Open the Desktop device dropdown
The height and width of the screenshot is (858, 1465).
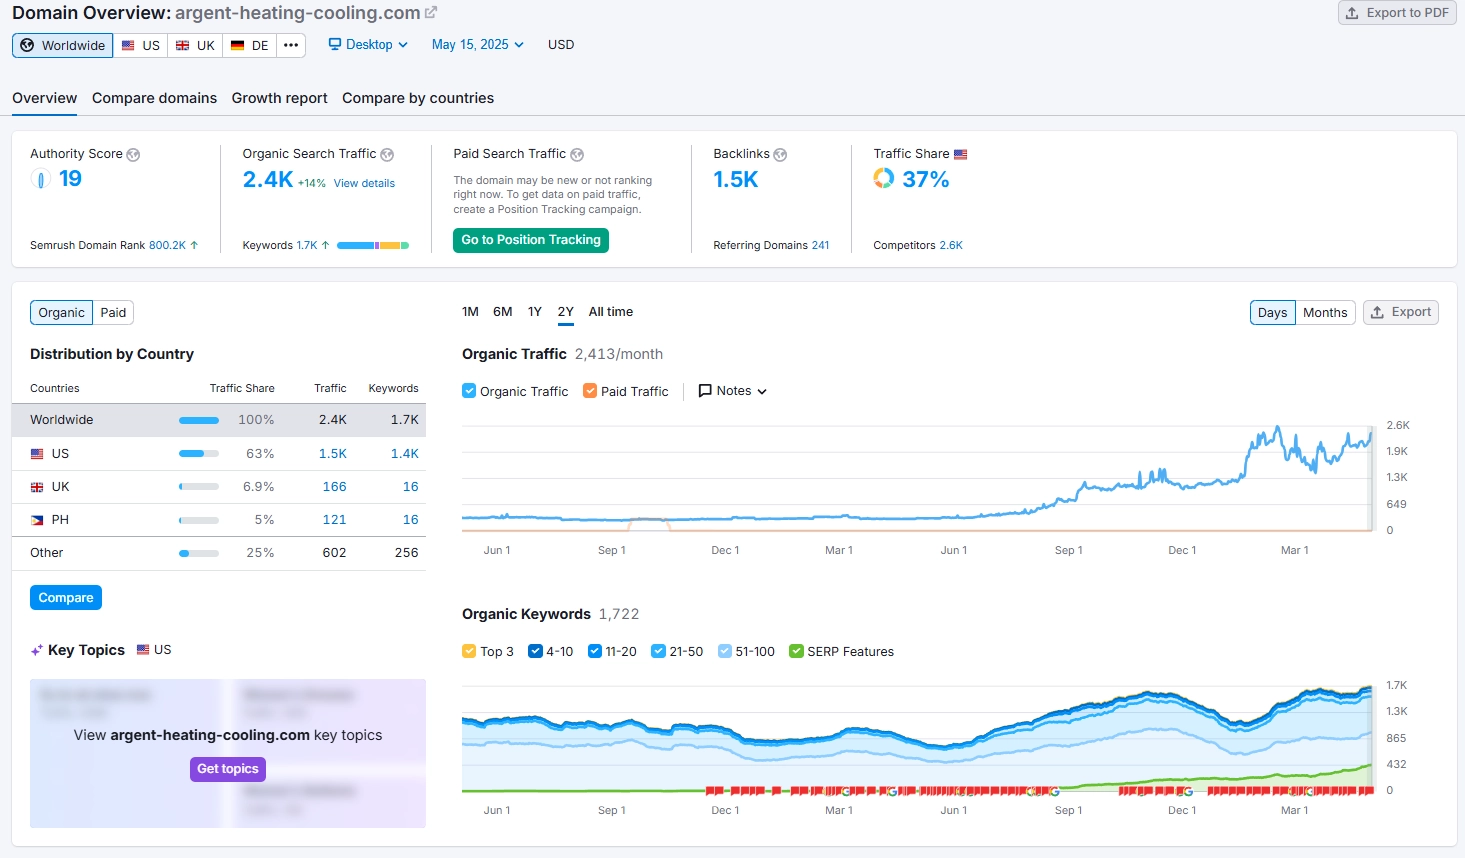(367, 44)
